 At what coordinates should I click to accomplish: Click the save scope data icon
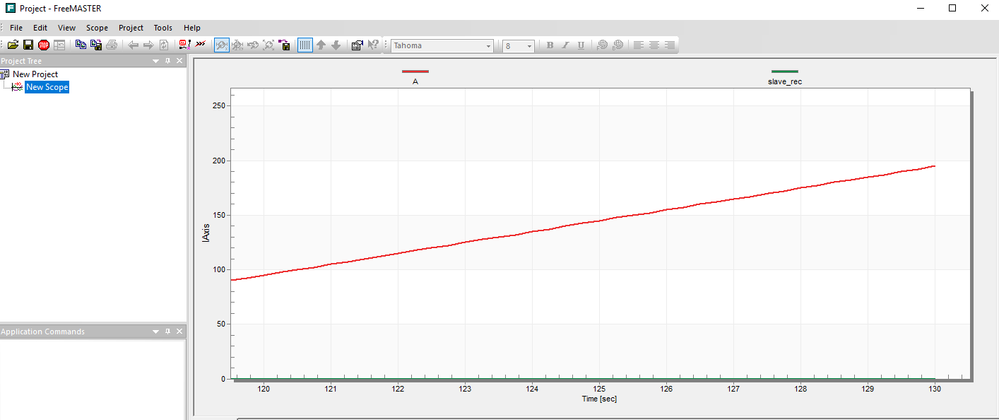[284, 45]
